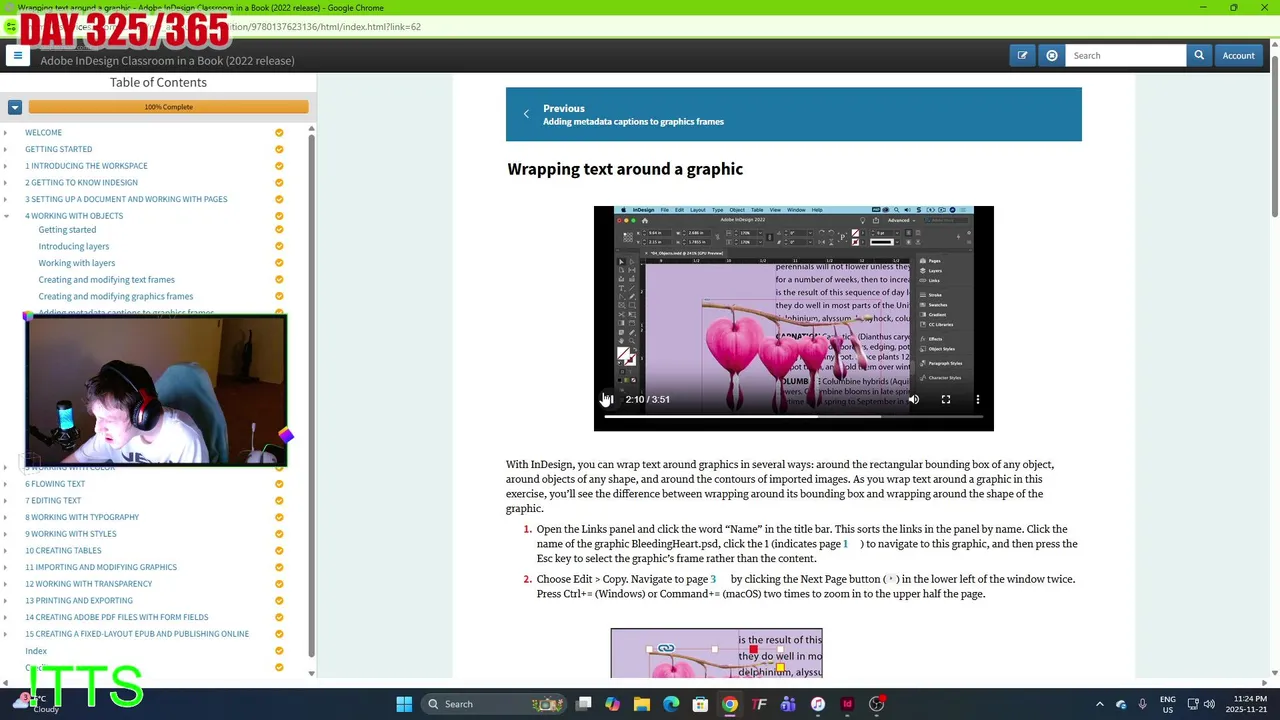This screenshot has width=1280, height=720.
Task: Click page 1 link in step 1
Action: tap(845, 544)
